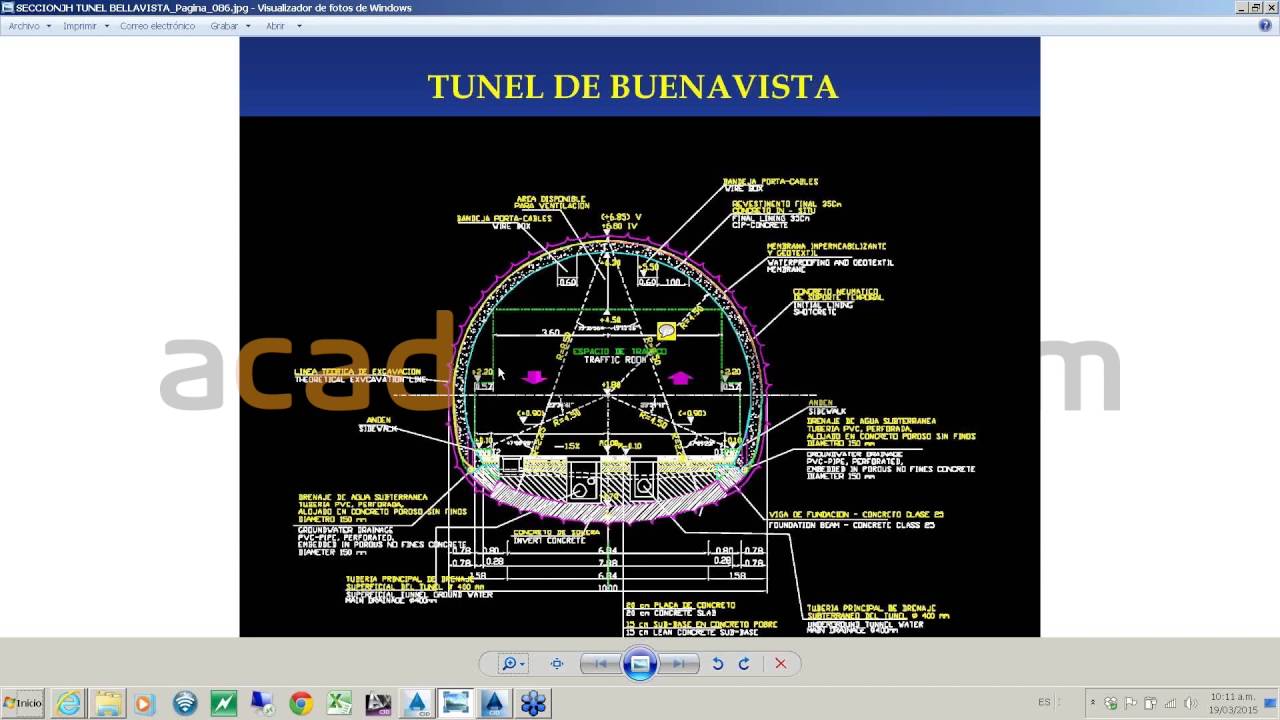Open the volume speaker tray icon

pyautogui.click(x=1190, y=703)
